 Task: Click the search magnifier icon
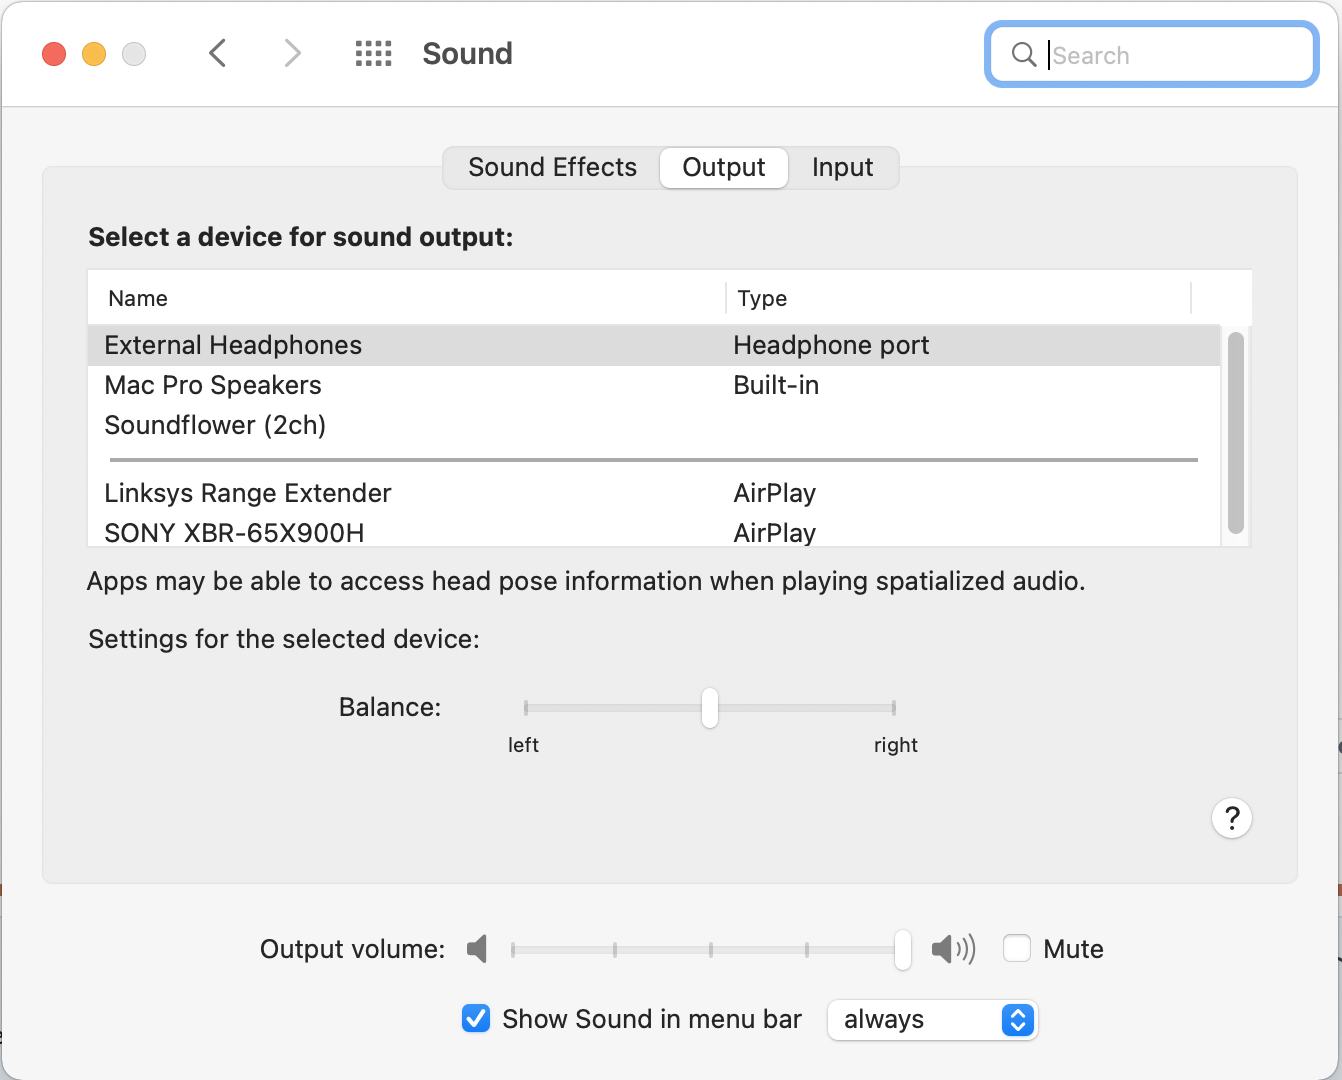(x=1023, y=54)
